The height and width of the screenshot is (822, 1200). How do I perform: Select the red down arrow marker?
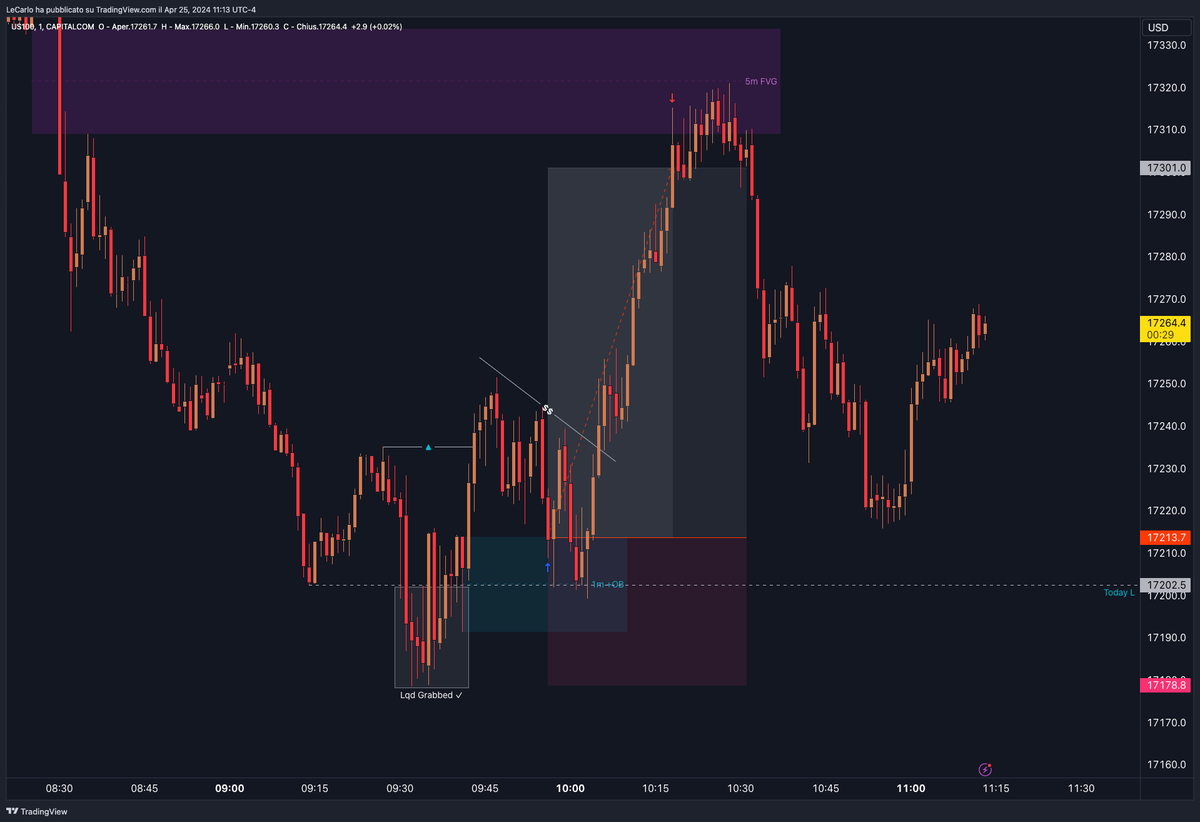[x=672, y=98]
